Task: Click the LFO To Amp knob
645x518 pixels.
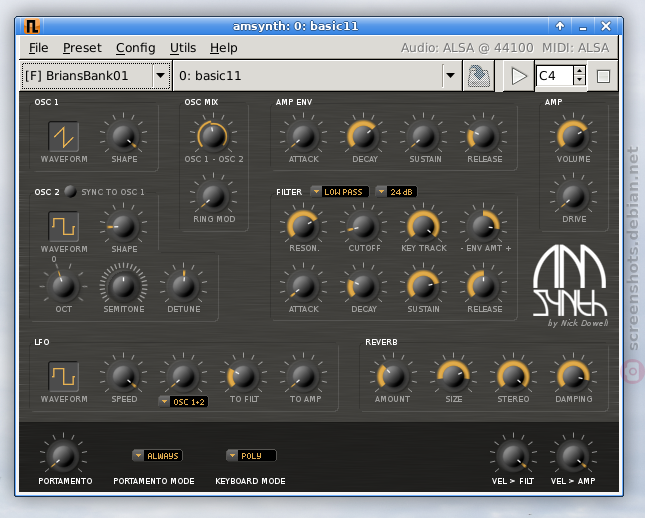Action: (x=303, y=376)
